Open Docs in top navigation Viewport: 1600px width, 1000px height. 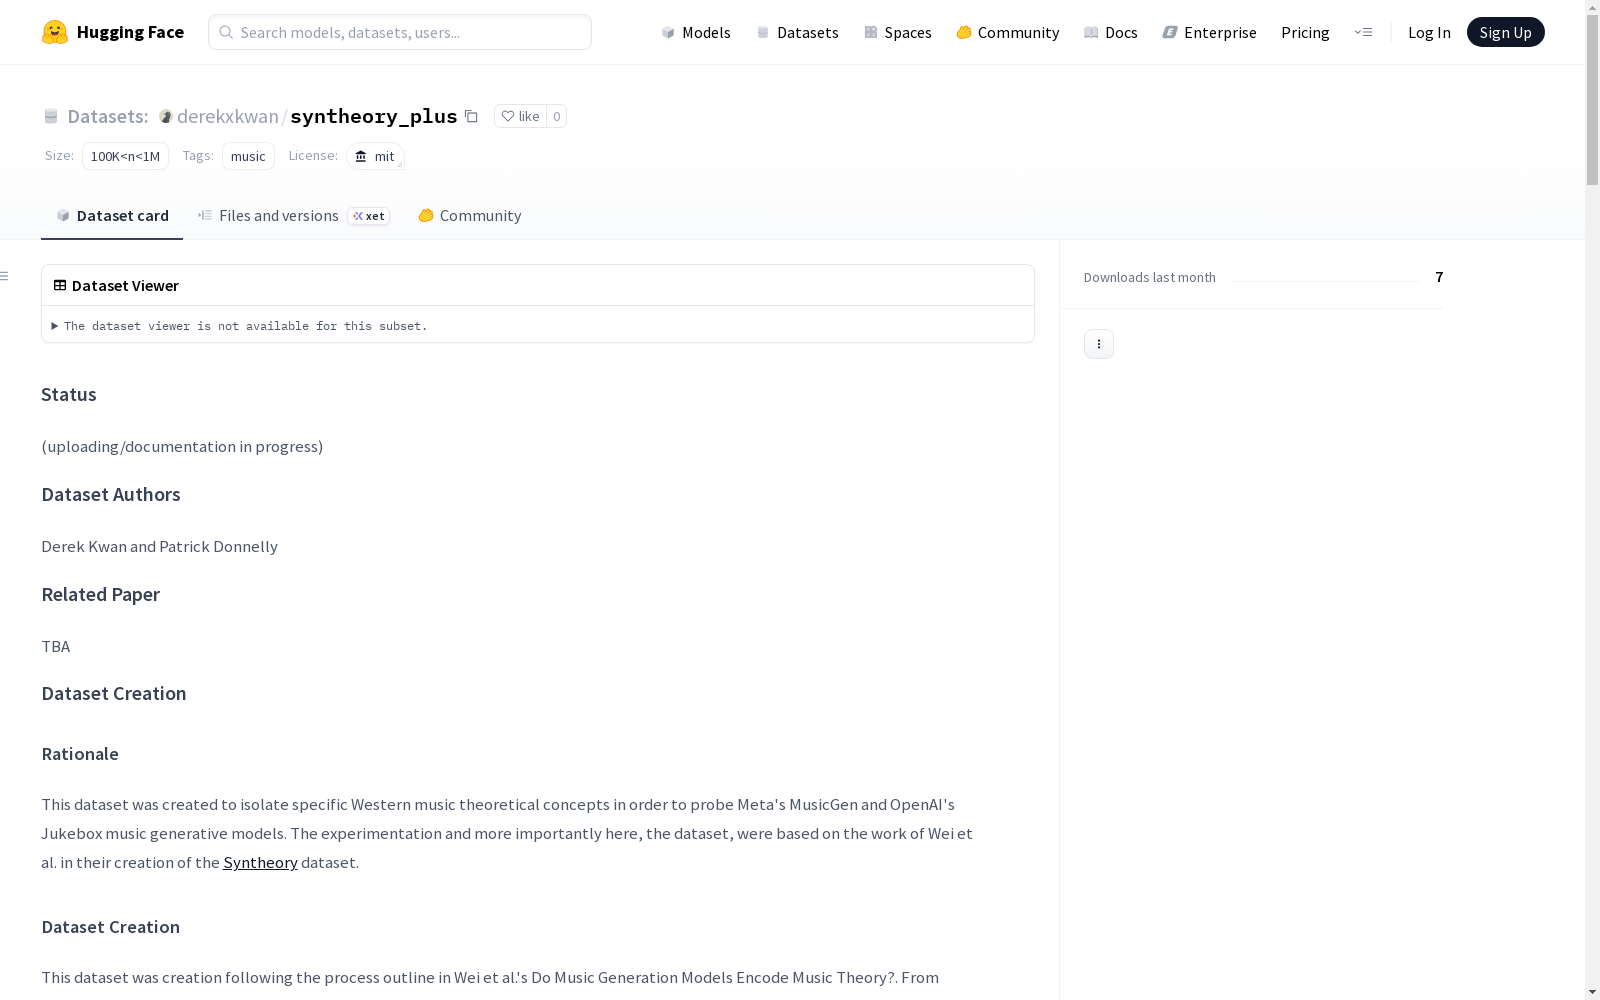tap(1110, 32)
